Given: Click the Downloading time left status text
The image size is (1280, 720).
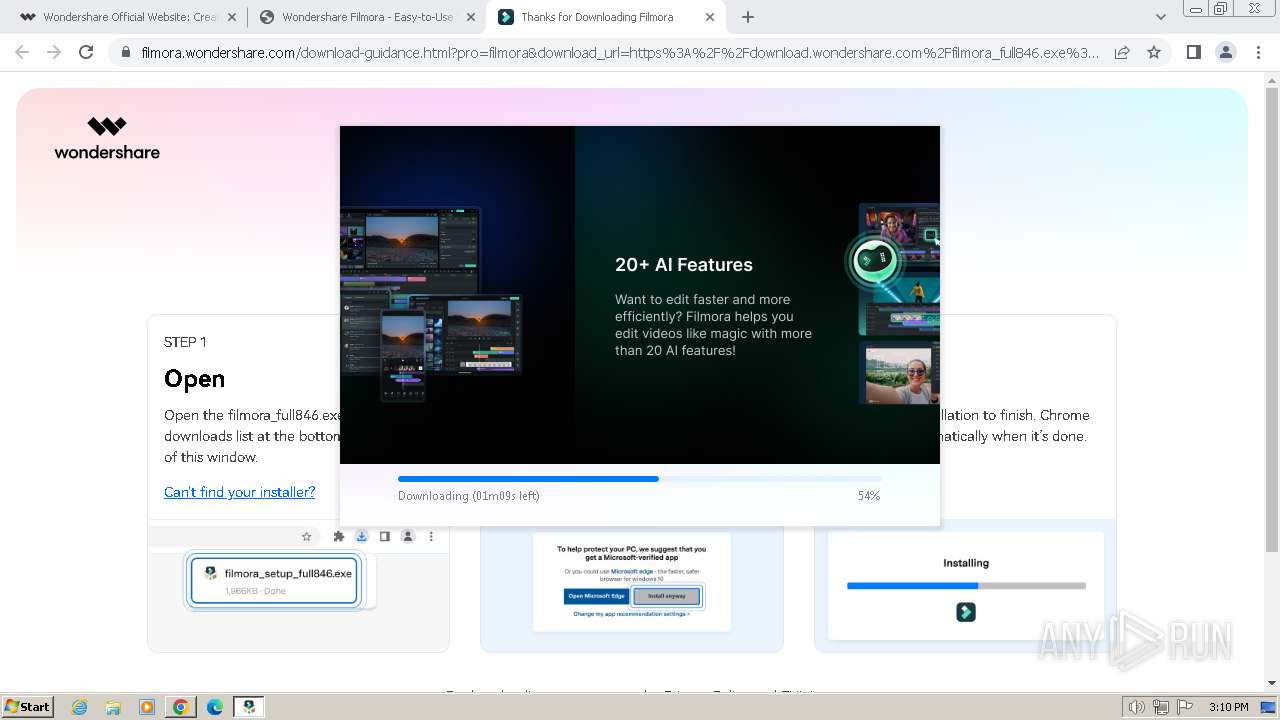Looking at the screenshot, I should (x=468, y=496).
